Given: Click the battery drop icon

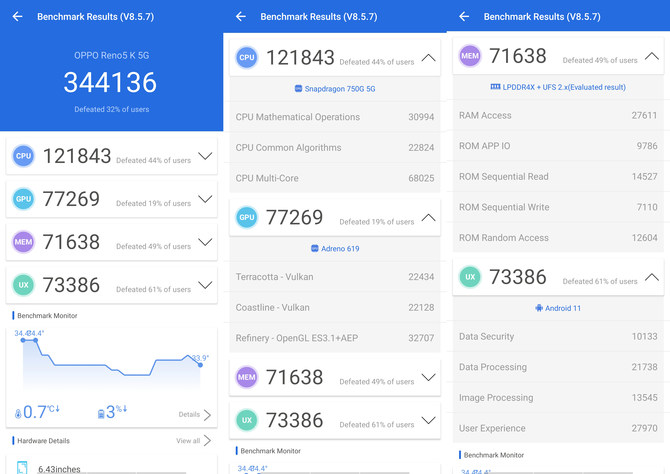Looking at the screenshot, I should 101,414.
